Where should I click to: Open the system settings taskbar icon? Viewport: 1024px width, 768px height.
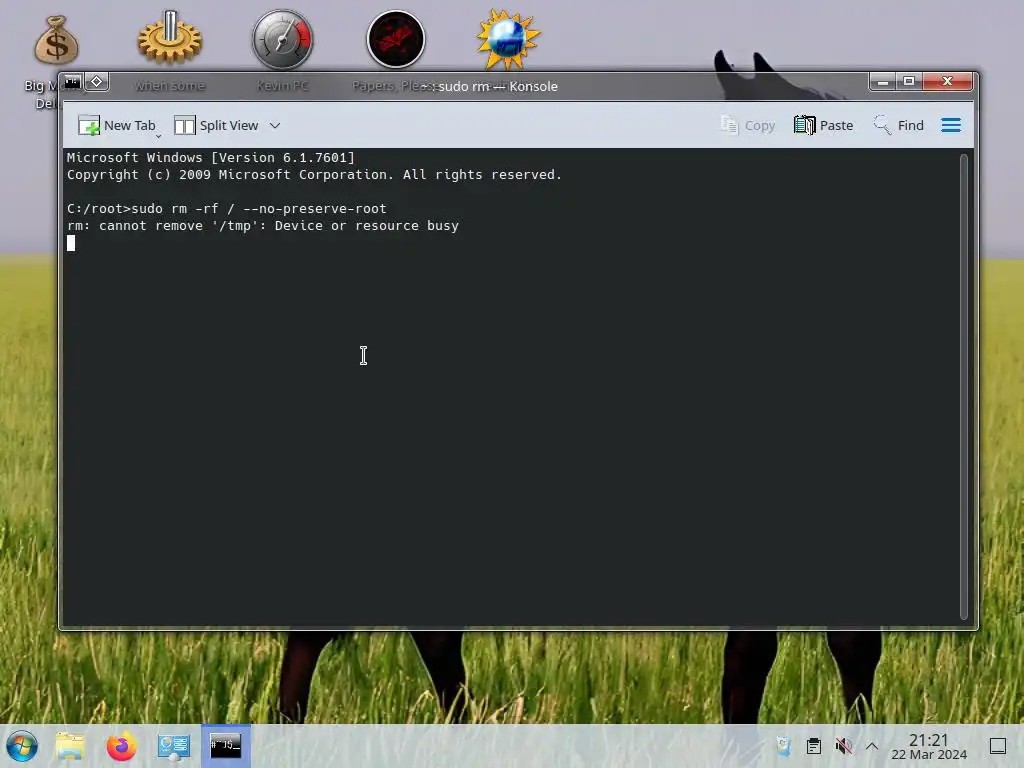coord(174,746)
